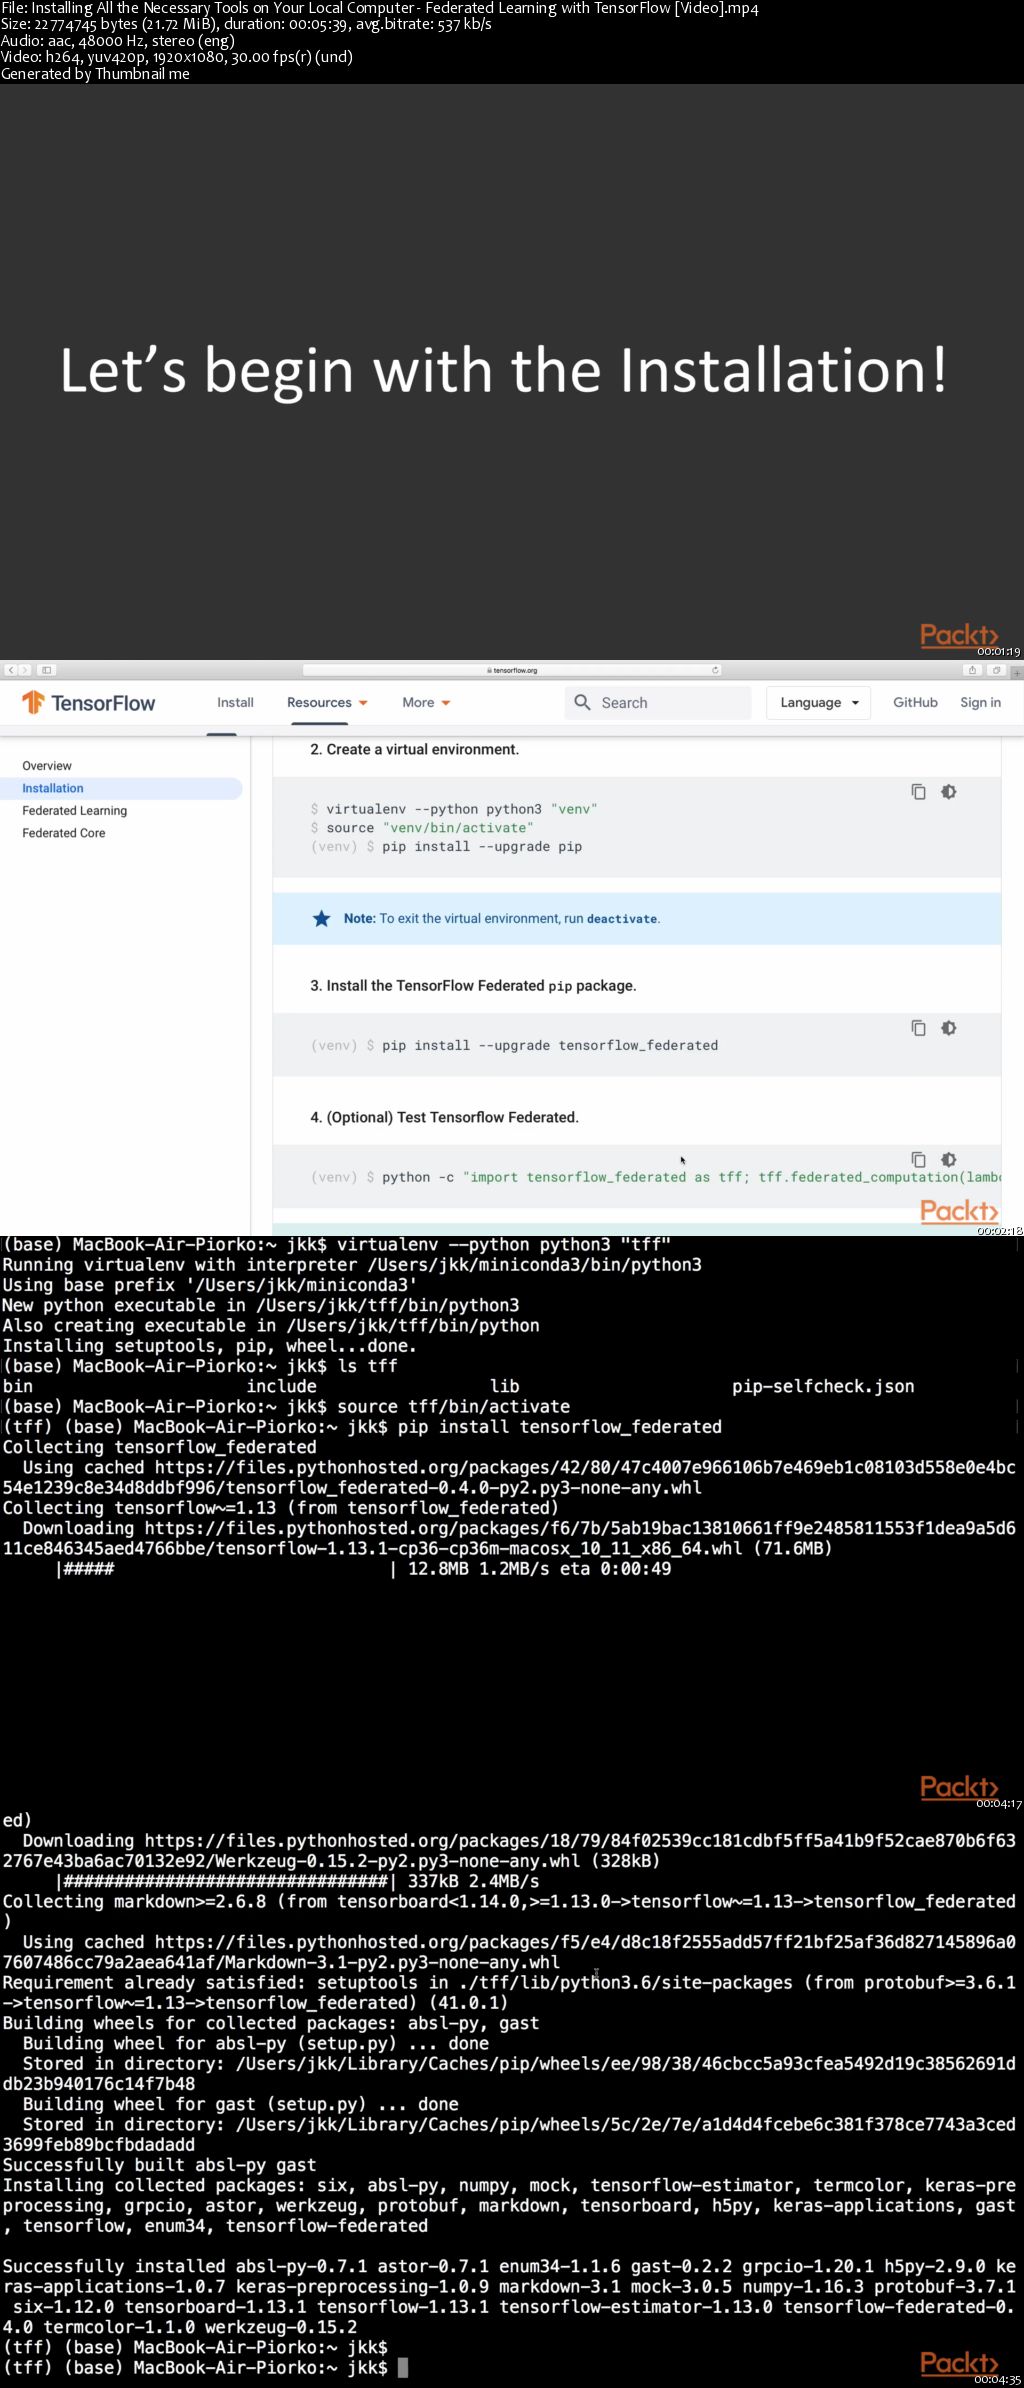This screenshot has width=1024, height=2388.
Task: Click the Safari share button
Action: tap(973, 670)
